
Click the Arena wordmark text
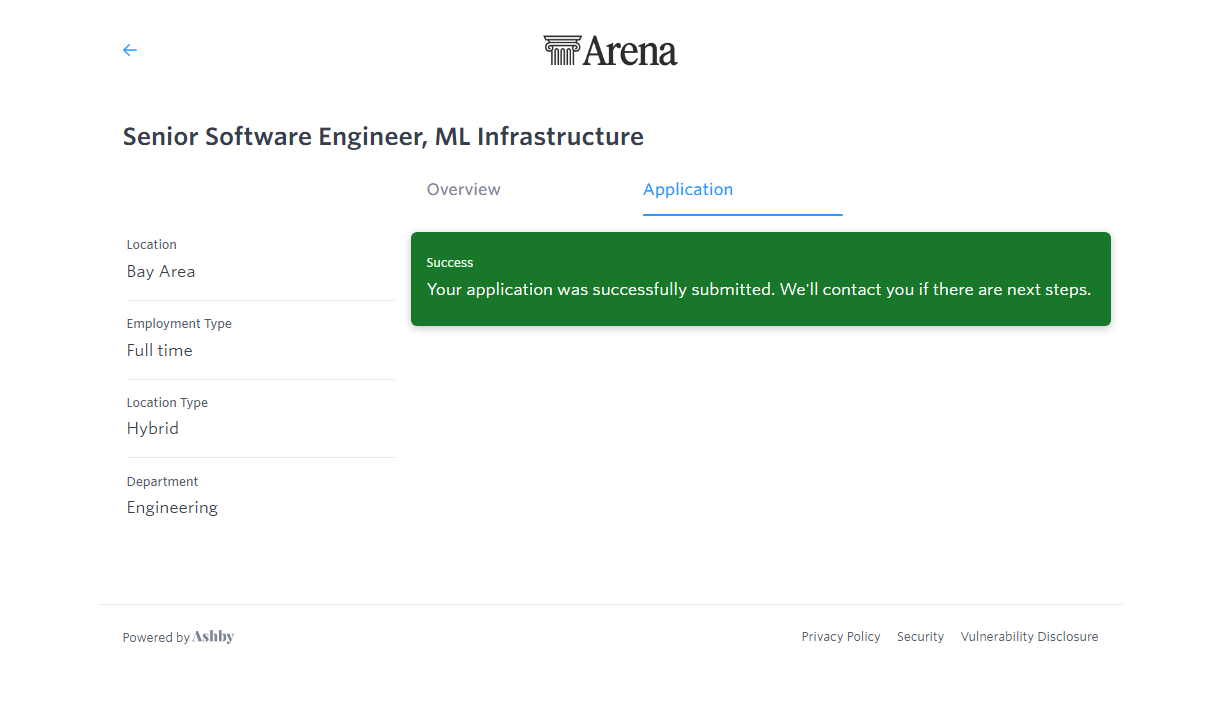tap(630, 51)
